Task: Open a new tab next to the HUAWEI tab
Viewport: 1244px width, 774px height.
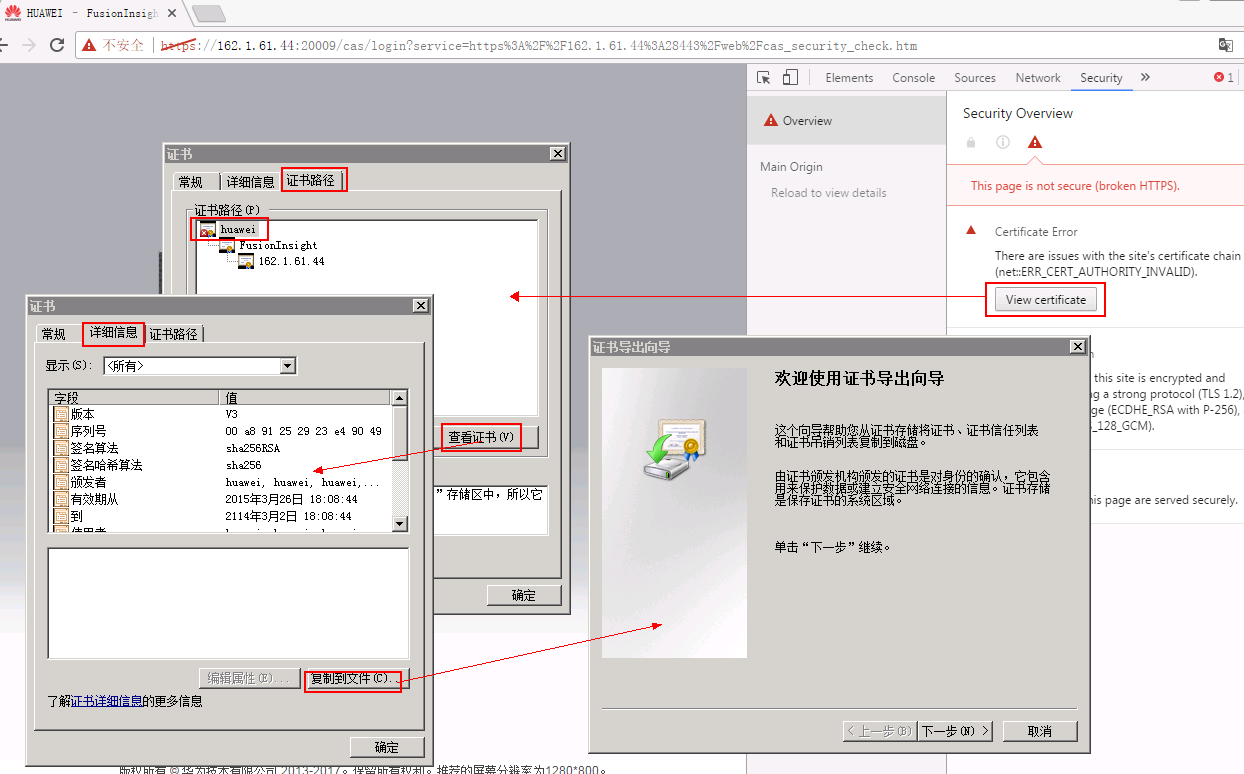Action: pos(208,13)
